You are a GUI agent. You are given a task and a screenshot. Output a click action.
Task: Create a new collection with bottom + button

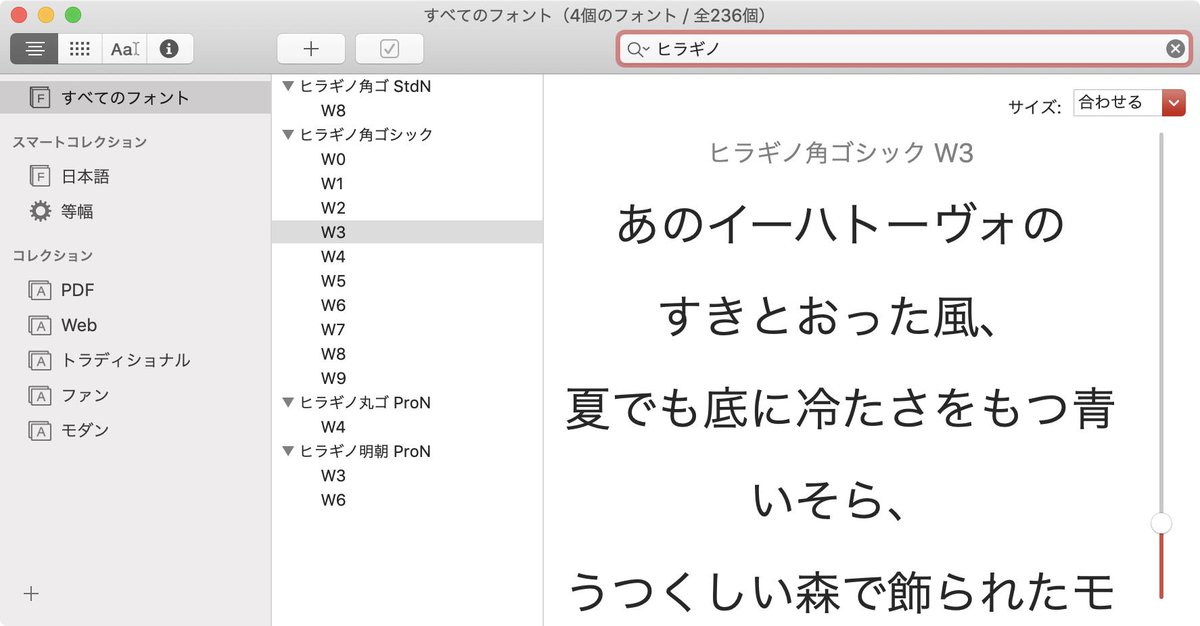coord(30,594)
